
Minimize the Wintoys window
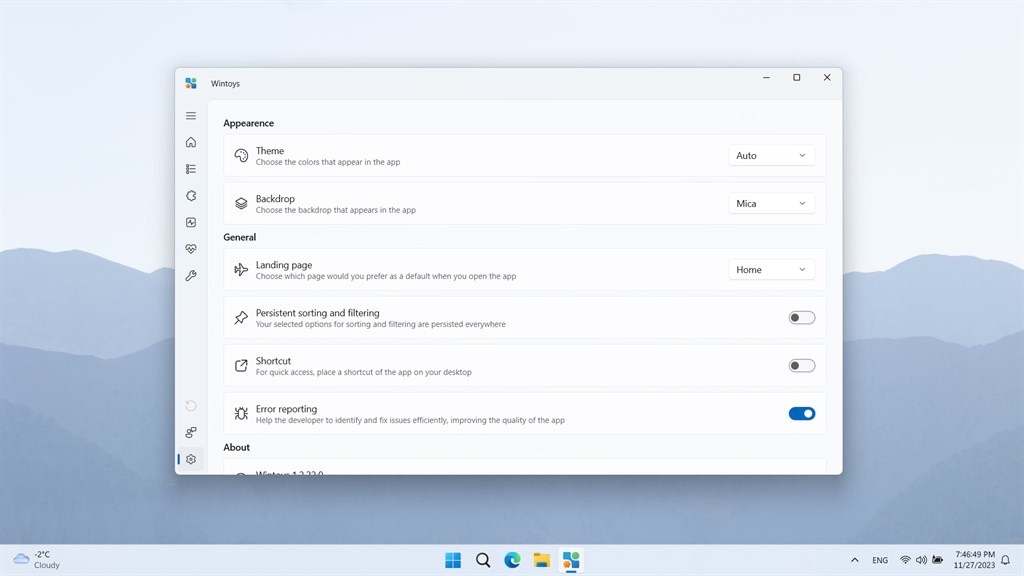[x=766, y=78]
